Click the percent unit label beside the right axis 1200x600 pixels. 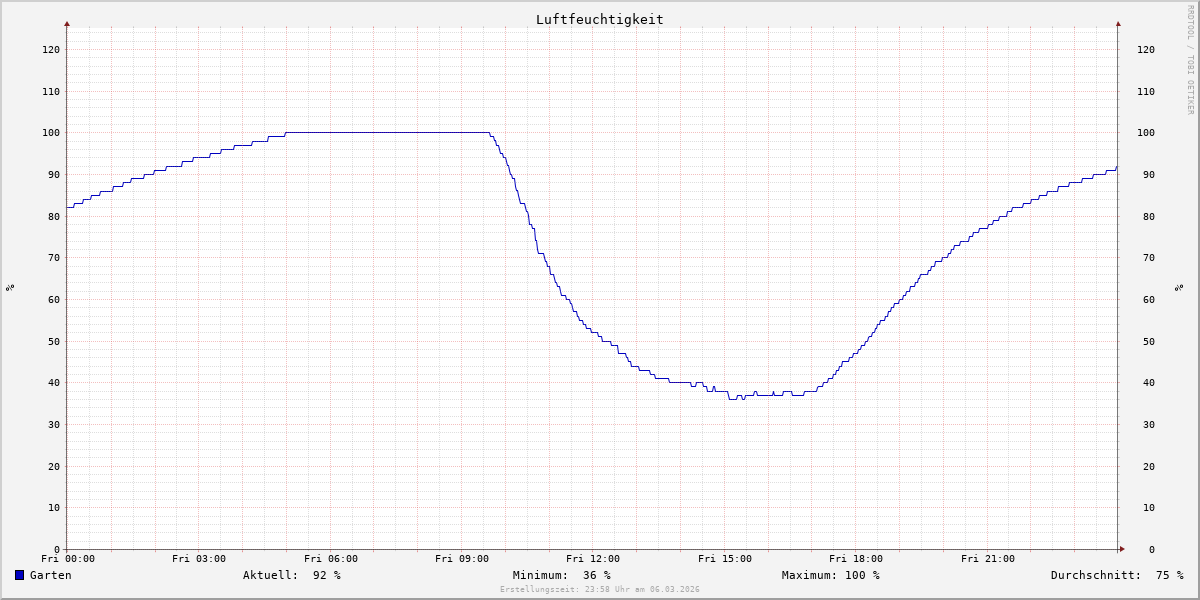pyautogui.click(x=1178, y=287)
